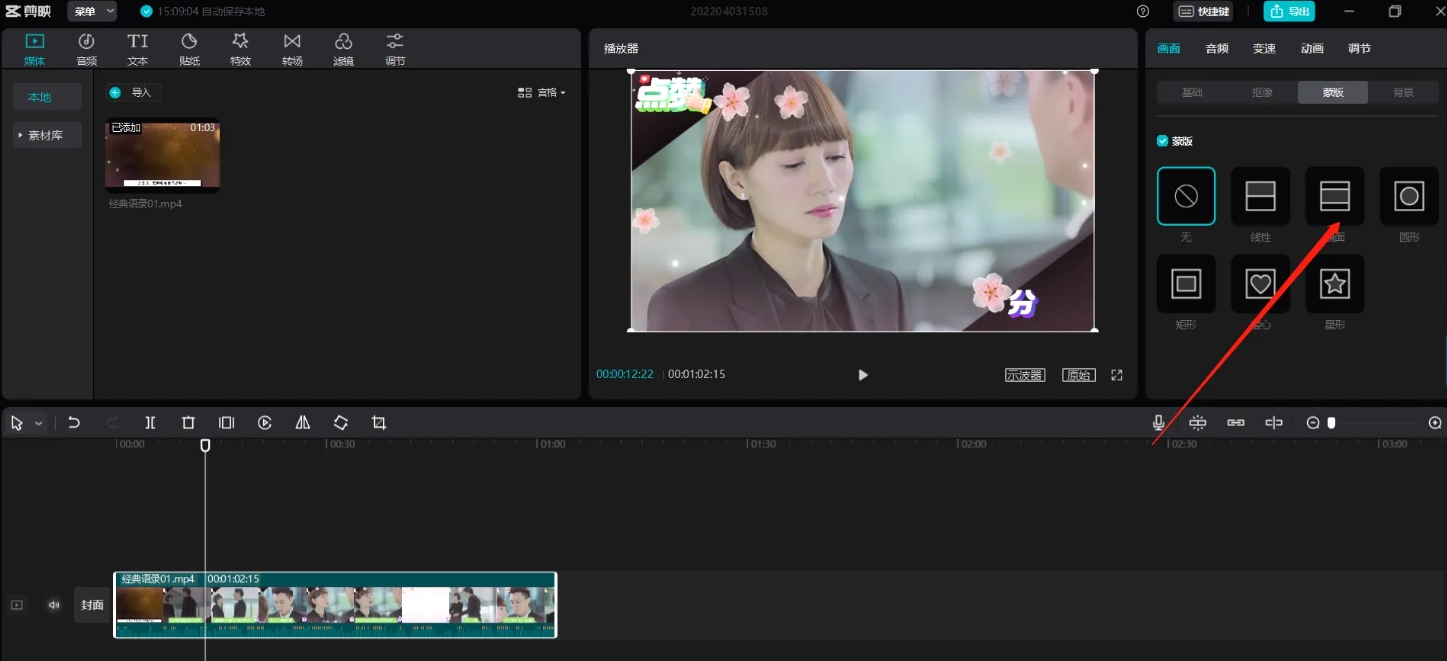Switch to the 调节 tab in right panel

pyautogui.click(x=1360, y=47)
